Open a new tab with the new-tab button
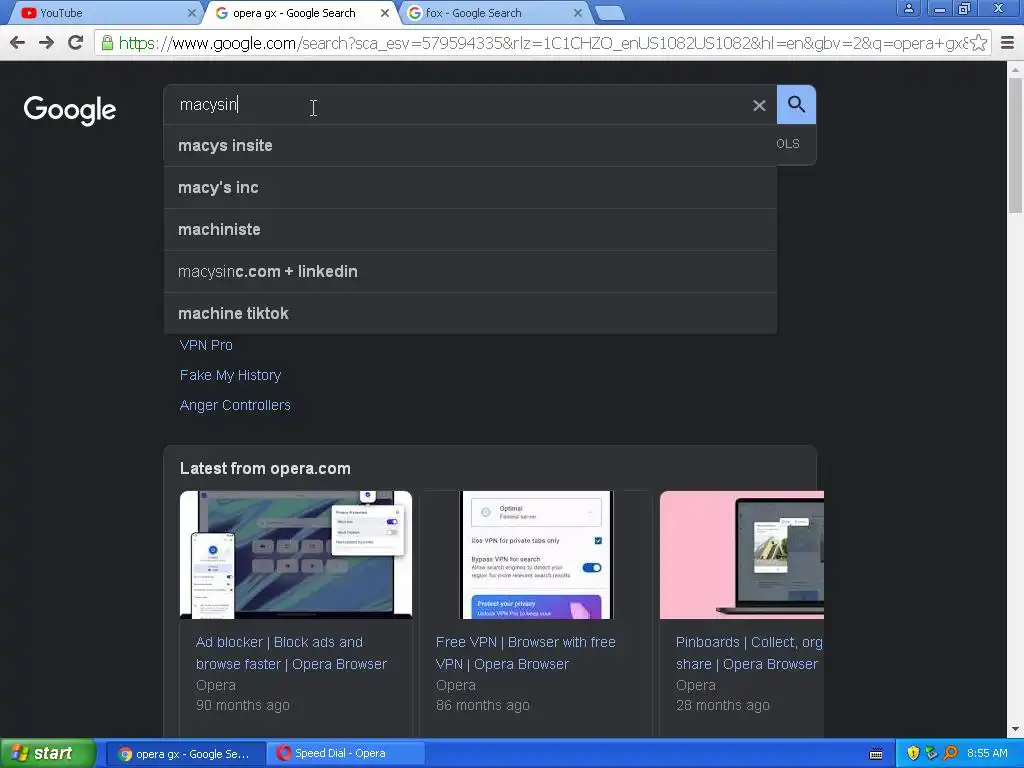This screenshot has height=768, width=1024. (x=610, y=13)
